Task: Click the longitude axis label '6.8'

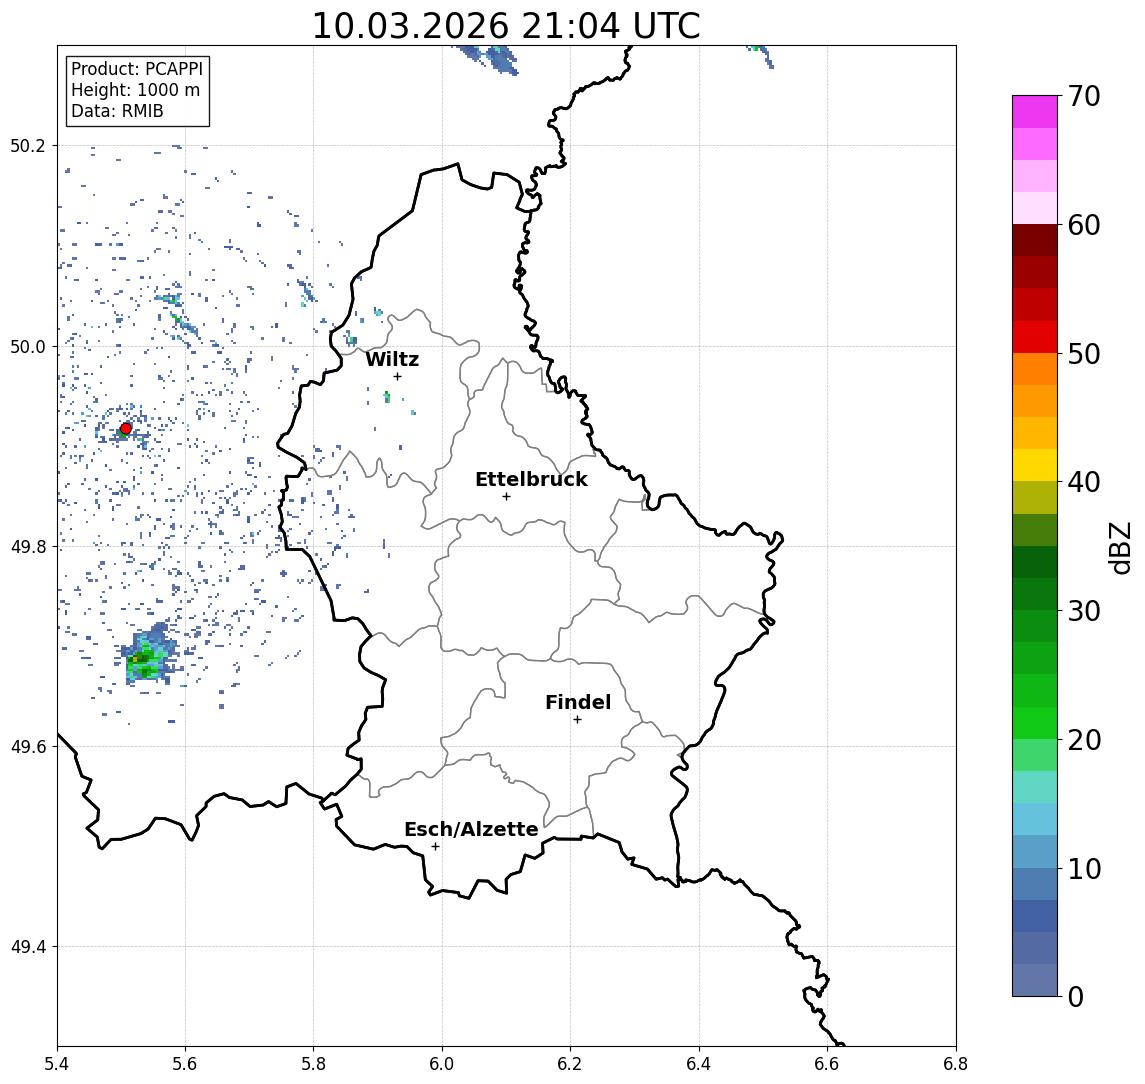Action: [955, 1064]
